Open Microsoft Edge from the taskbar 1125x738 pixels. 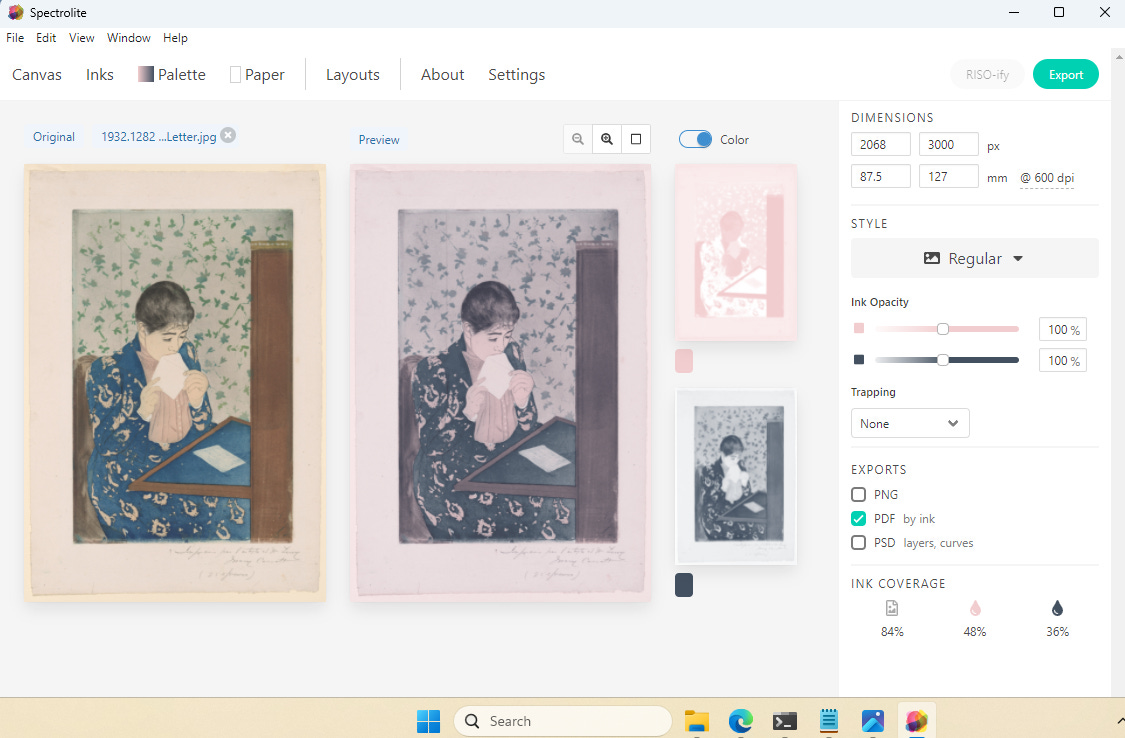740,721
